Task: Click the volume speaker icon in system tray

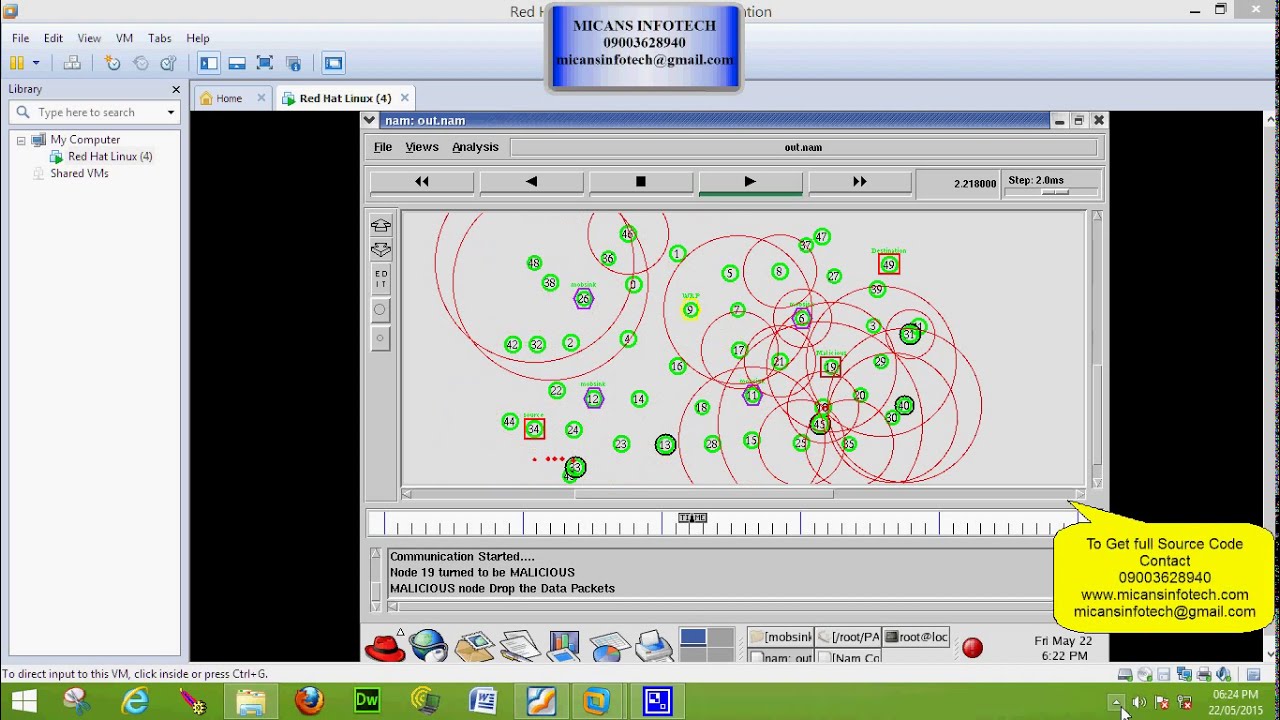Action: (1139, 702)
